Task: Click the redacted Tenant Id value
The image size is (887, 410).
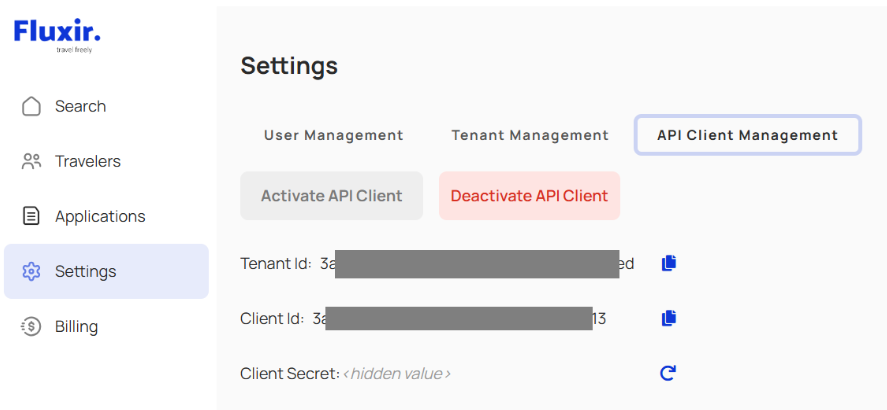Action: tap(477, 264)
